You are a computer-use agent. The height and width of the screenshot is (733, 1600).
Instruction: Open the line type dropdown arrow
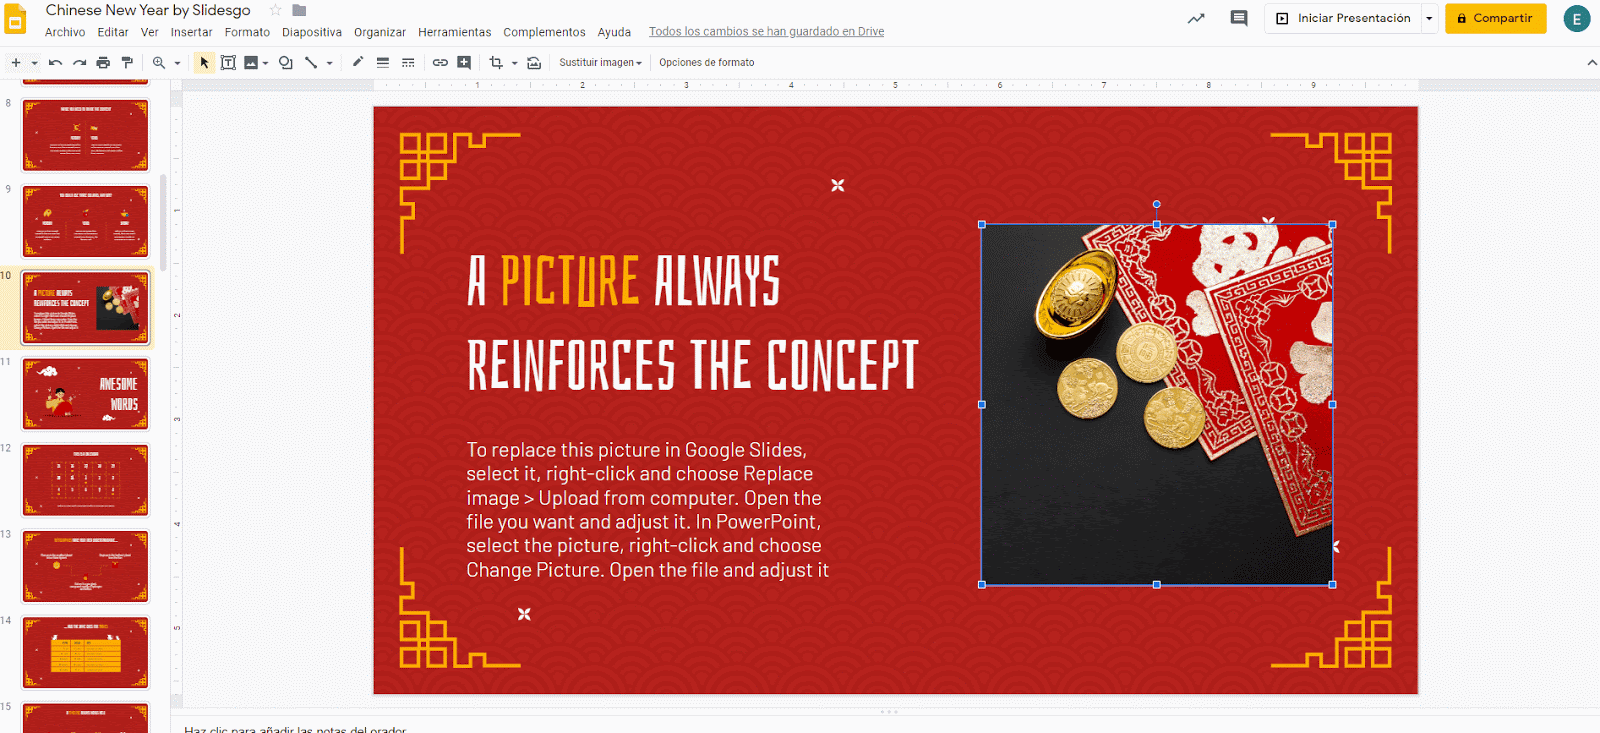tap(329, 63)
